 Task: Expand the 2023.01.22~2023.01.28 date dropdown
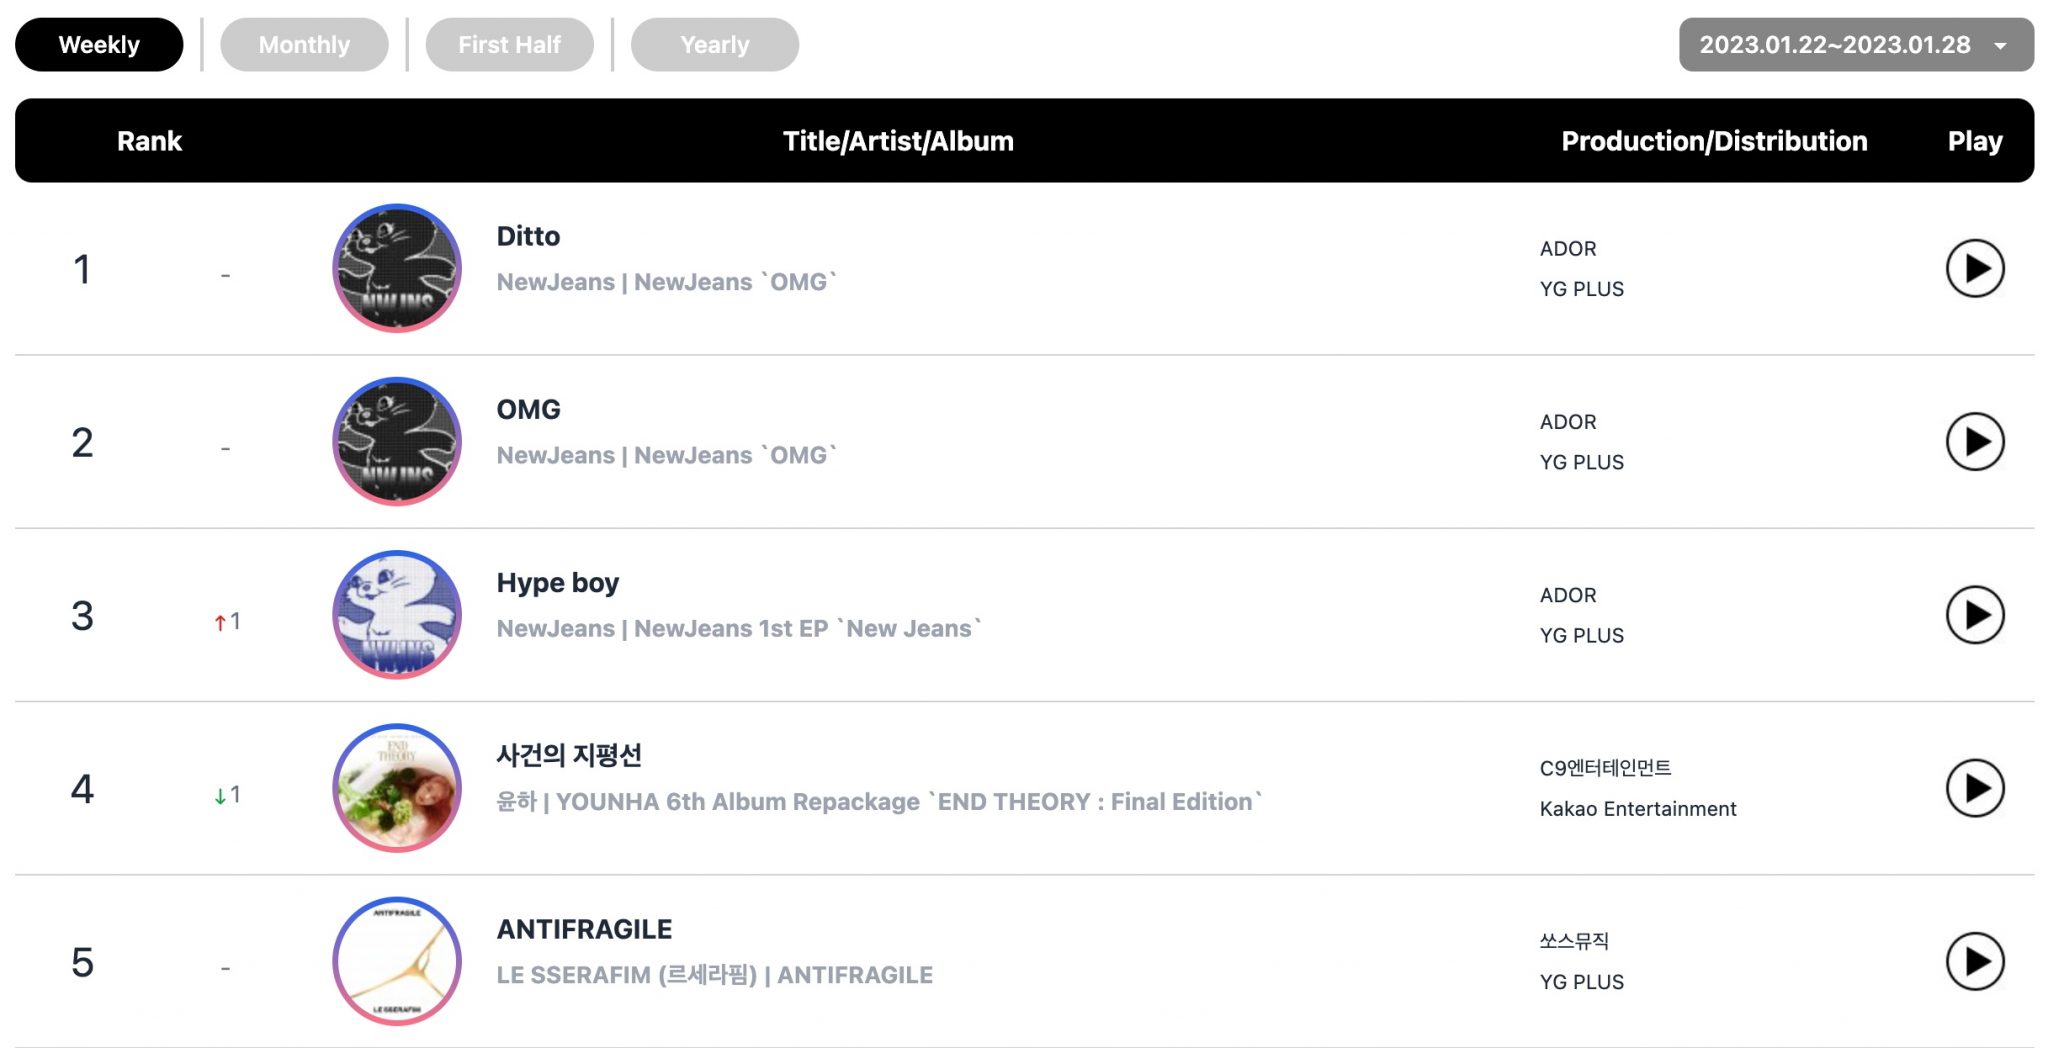click(1855, 45)
